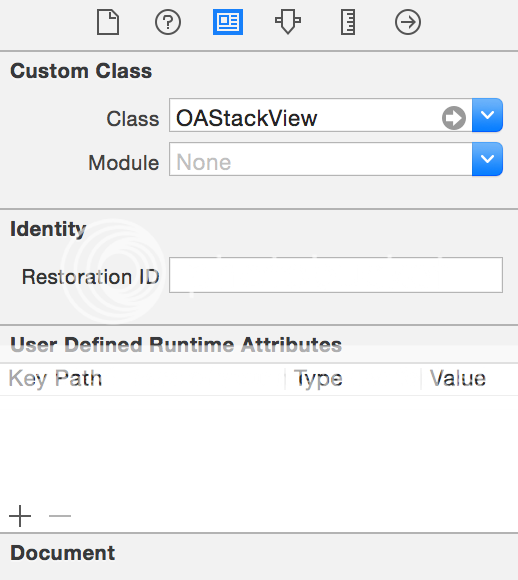Expand the Class dropdown list
Image resolution: width=518 pixels, height=580 pixels.
487,115
